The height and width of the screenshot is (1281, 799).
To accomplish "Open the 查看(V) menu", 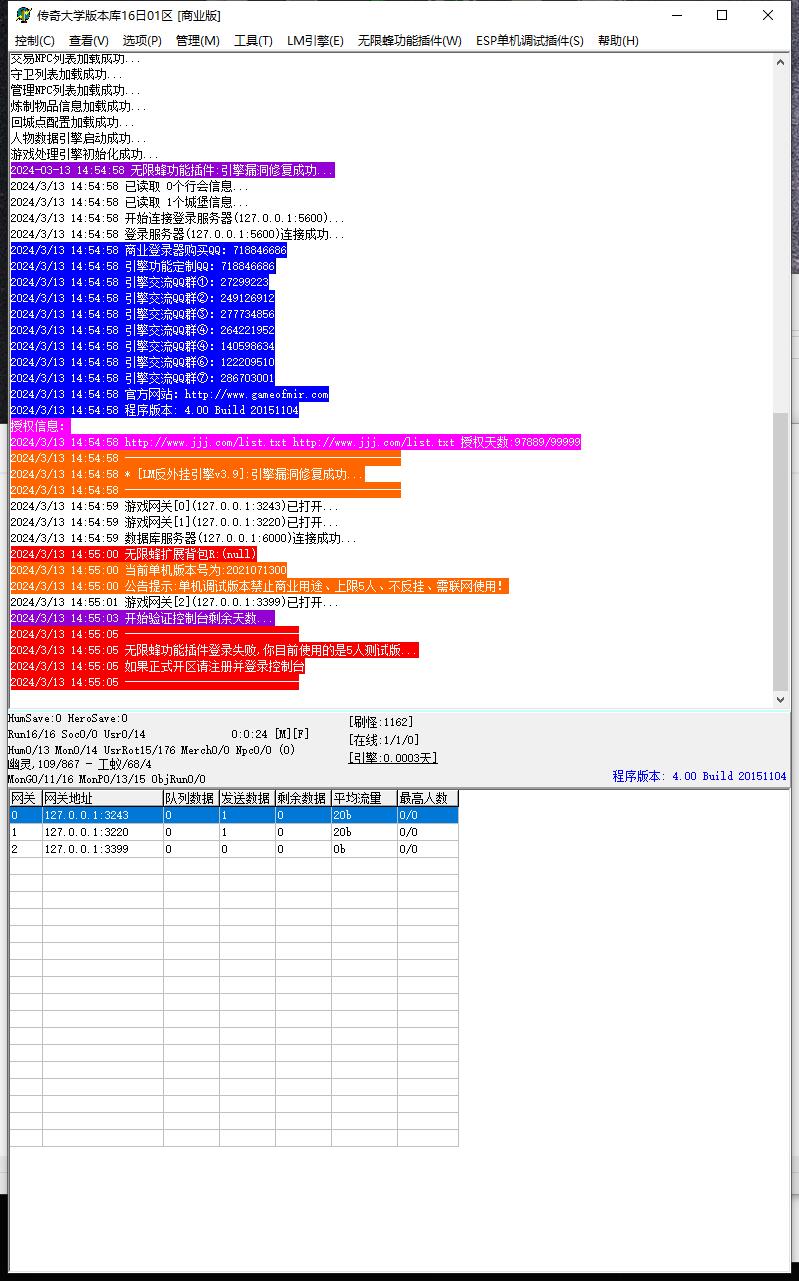I will [x=89, y=41].
